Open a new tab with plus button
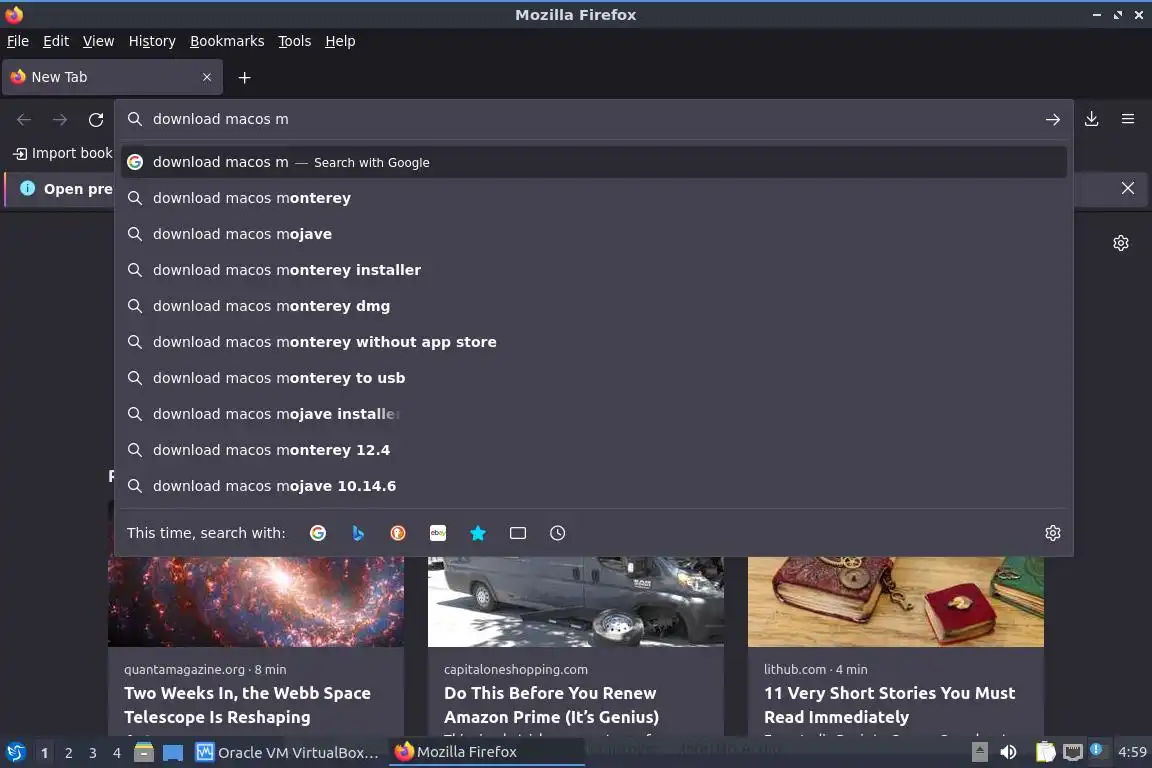Screen dimensions: 1152x768 pos(245,77)
